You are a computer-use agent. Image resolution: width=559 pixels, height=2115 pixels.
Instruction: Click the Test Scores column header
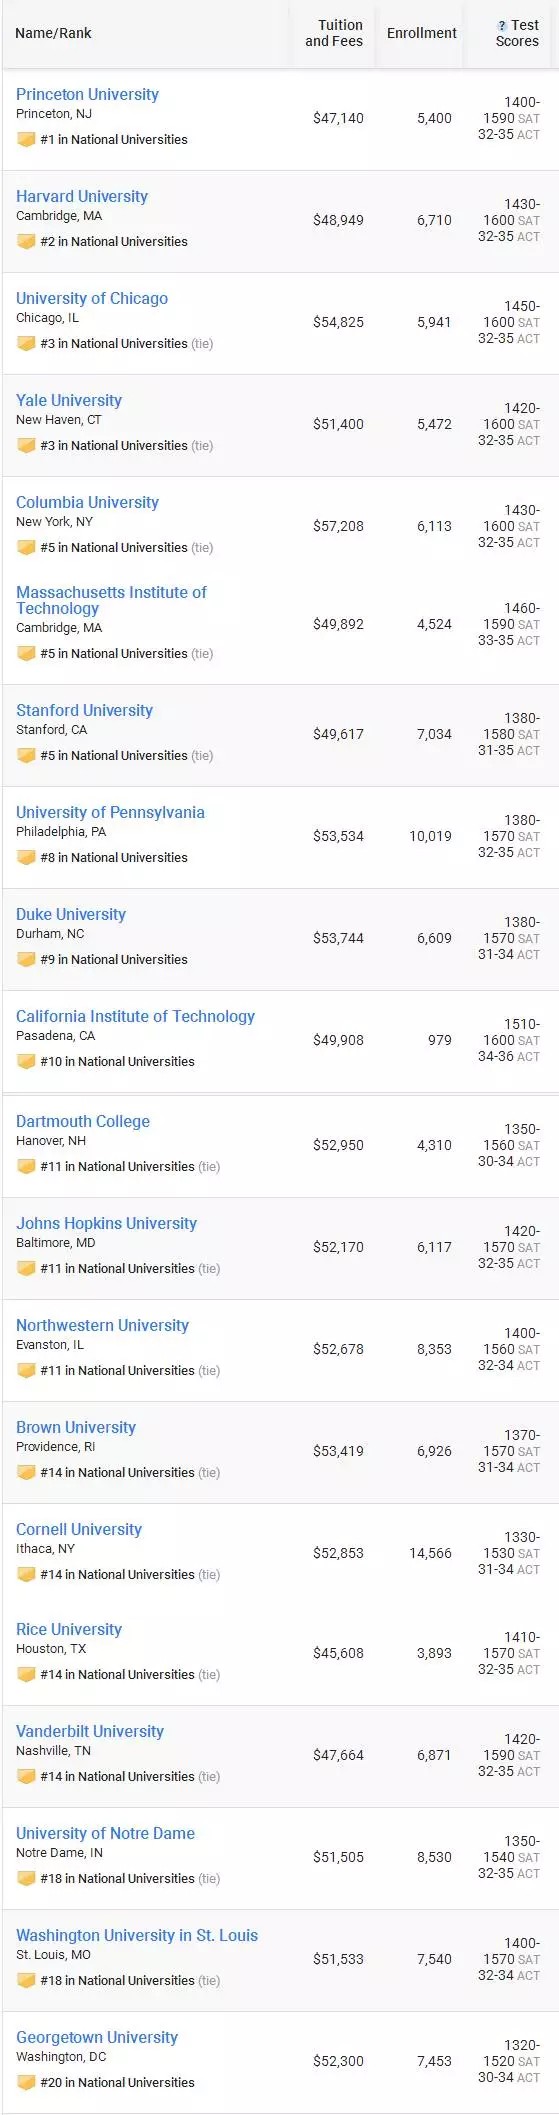tap(517, 33)
